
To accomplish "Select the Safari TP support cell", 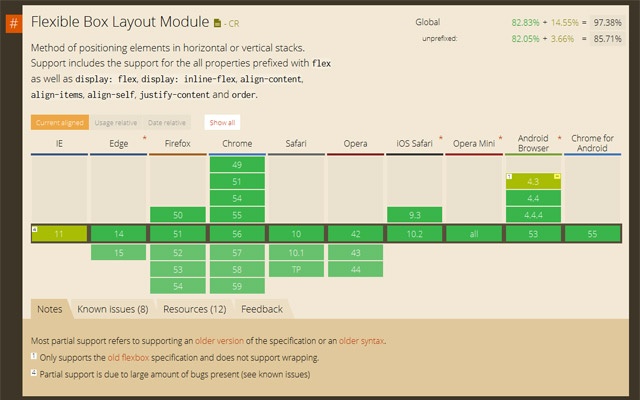I will (x=296, y=269).
